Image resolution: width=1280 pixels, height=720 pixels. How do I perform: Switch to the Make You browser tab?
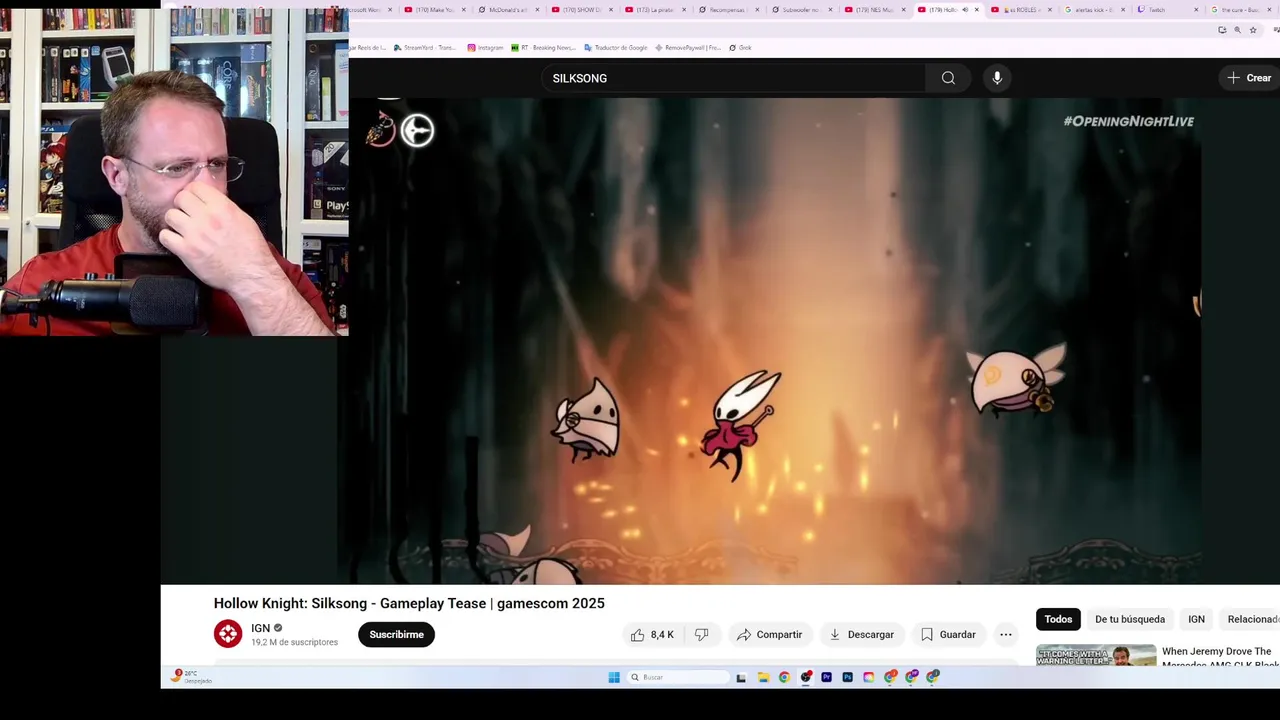(435, 10)
